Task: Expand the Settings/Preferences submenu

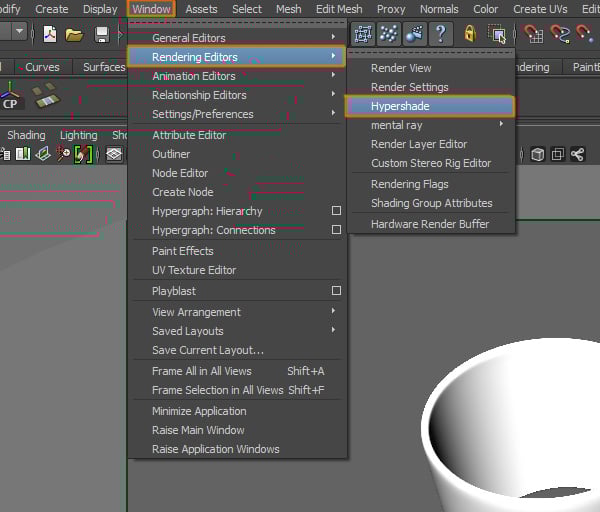Action: [333, 113]
